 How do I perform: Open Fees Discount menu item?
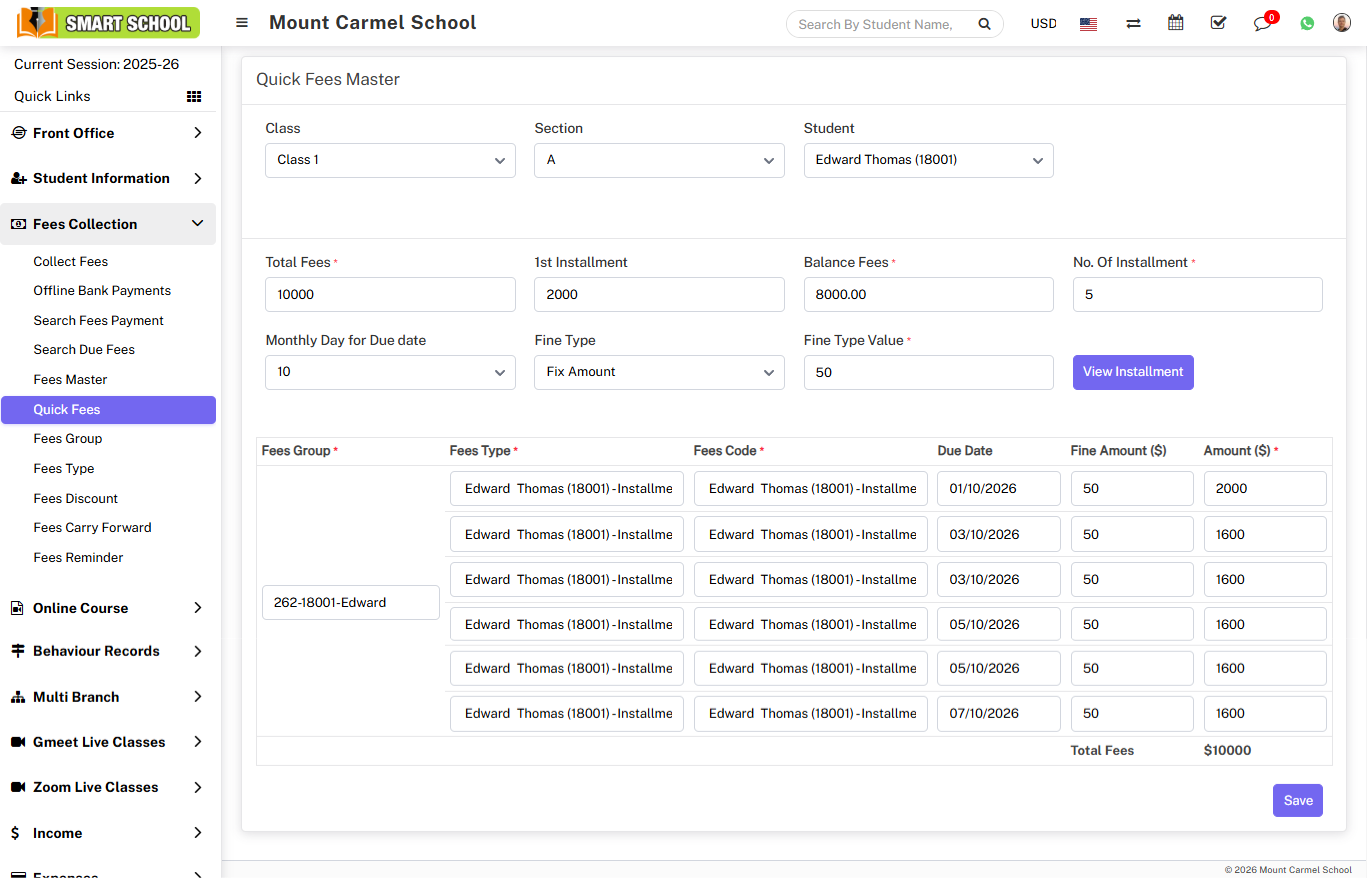[76, 498]
